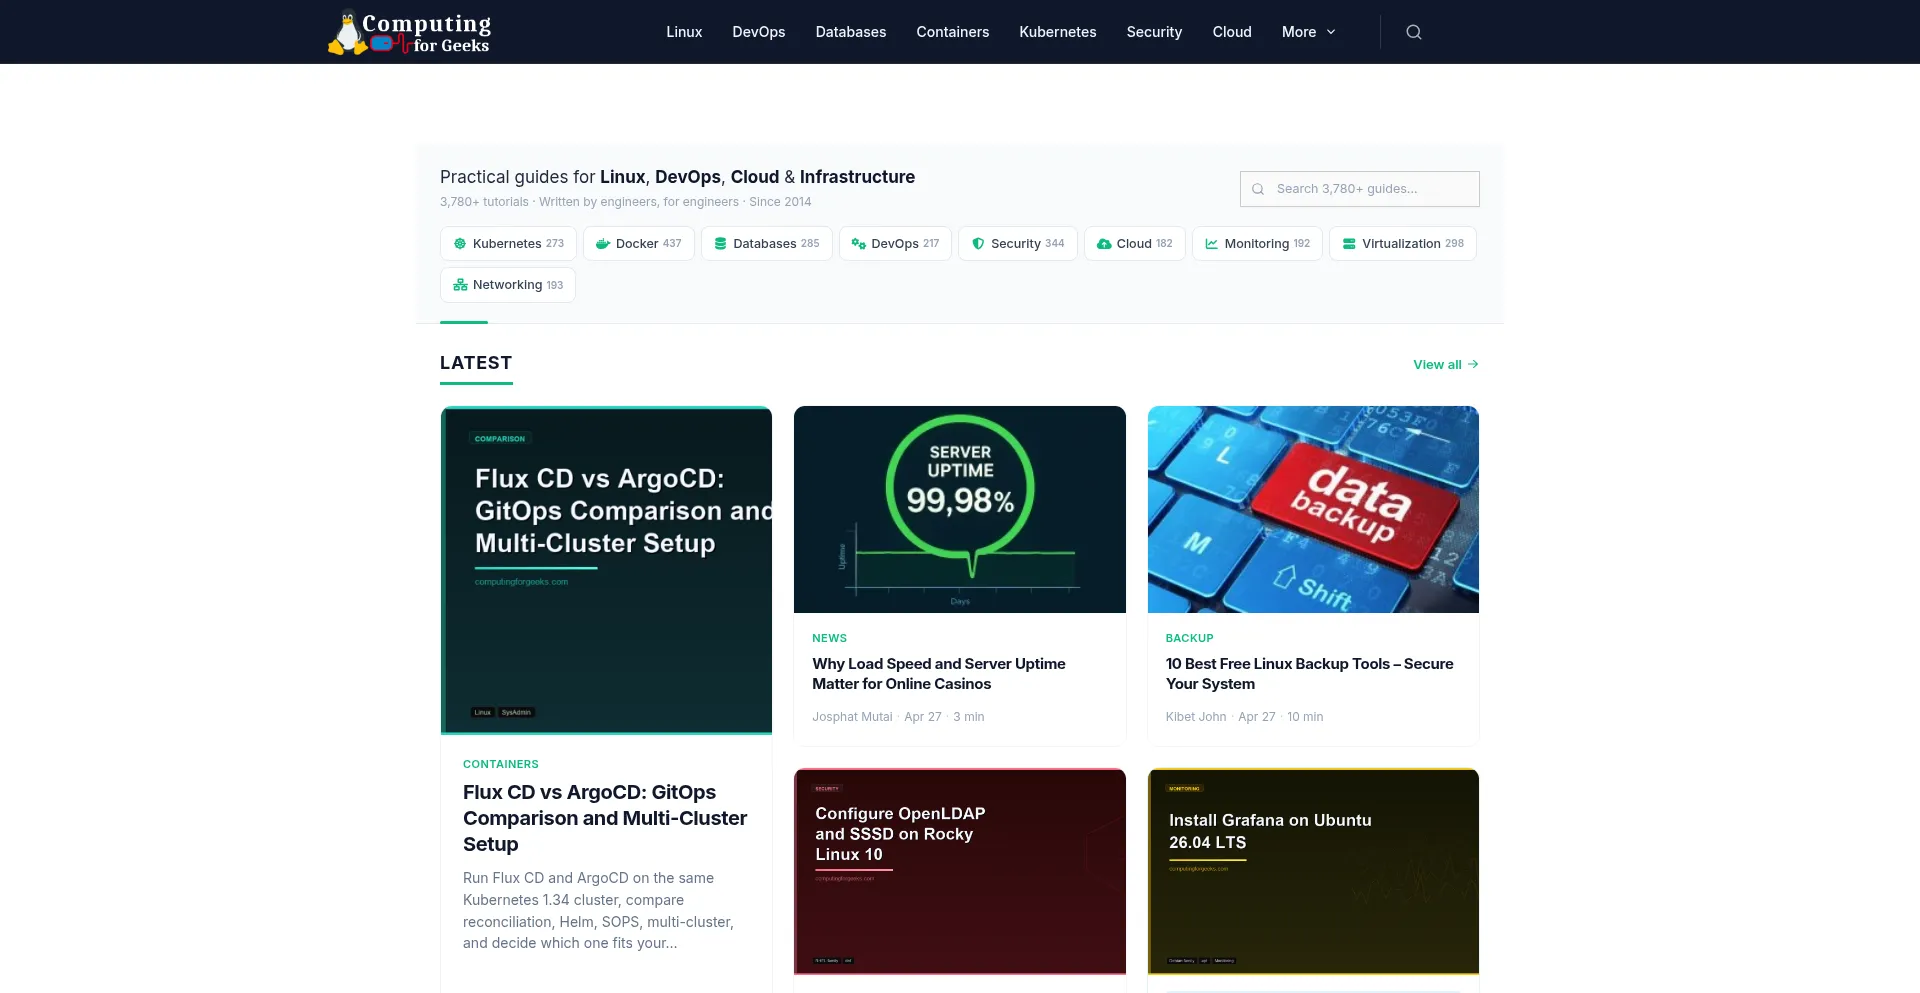Open the Cloud navigation item

(1232, 32)
